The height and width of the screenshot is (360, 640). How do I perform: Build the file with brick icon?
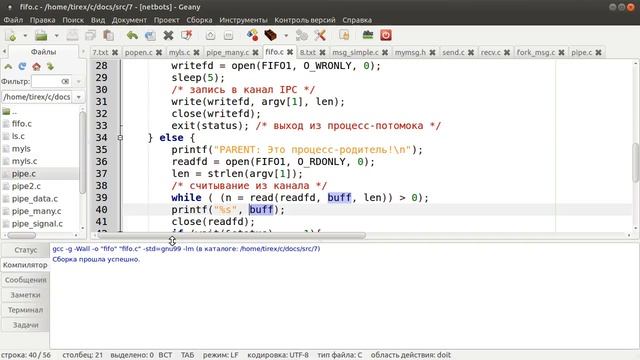pyautogui.click(x=271, y=36)
